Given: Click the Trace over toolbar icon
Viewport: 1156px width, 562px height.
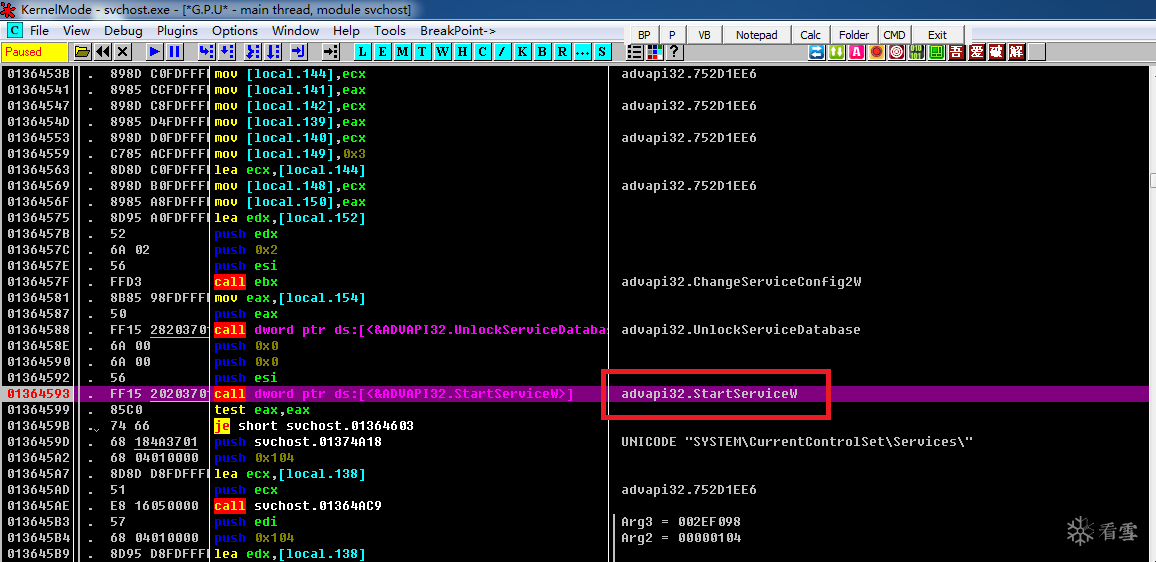Looking at the screenshot, I should click(x=274, y=52).
